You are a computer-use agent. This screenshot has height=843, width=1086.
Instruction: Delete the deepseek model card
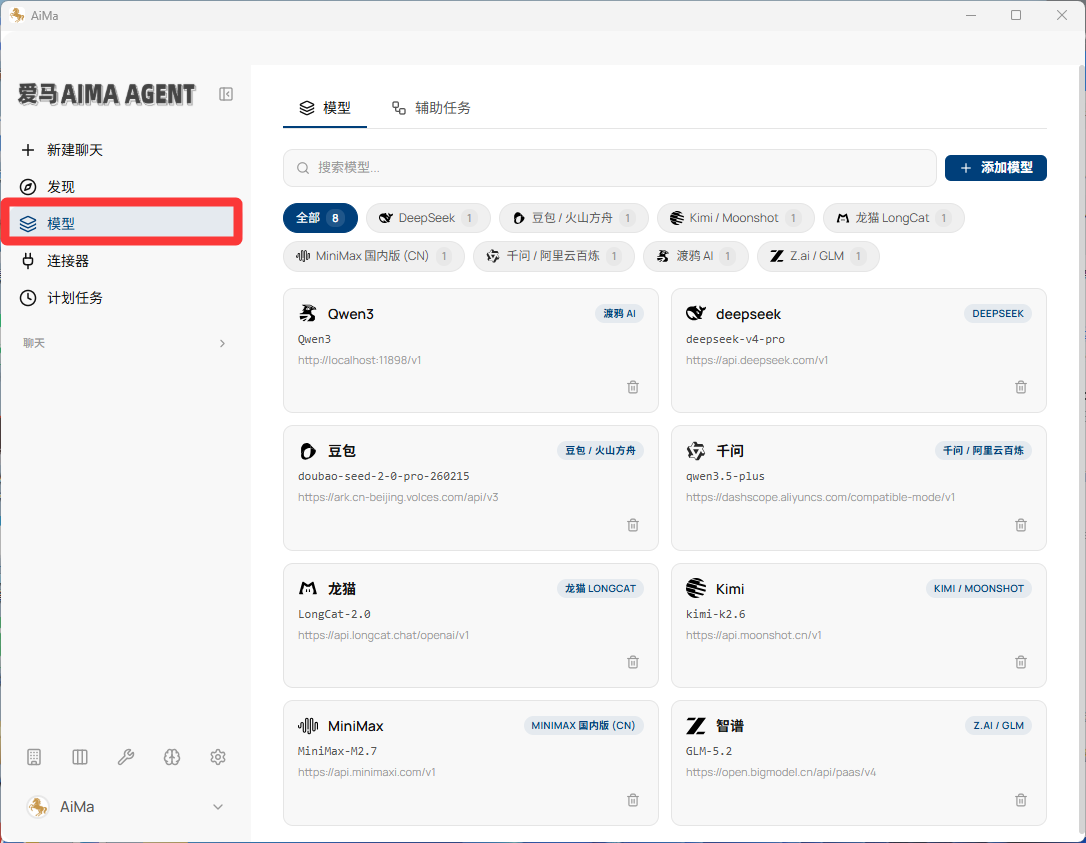click(1021, 387)
